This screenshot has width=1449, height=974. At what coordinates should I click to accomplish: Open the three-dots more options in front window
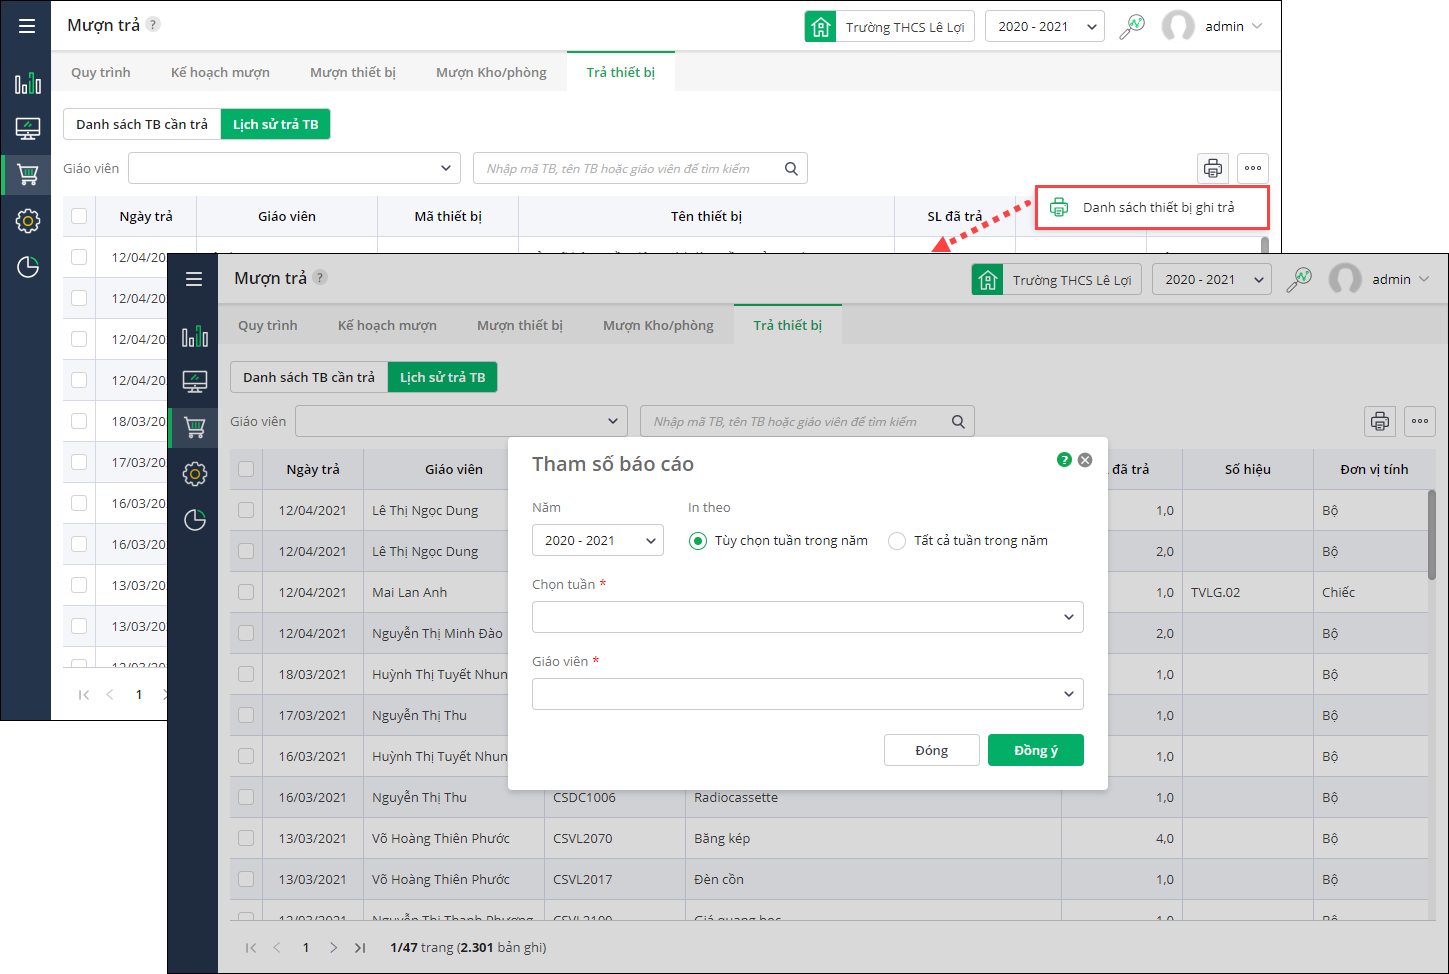tap(1420, 422)
